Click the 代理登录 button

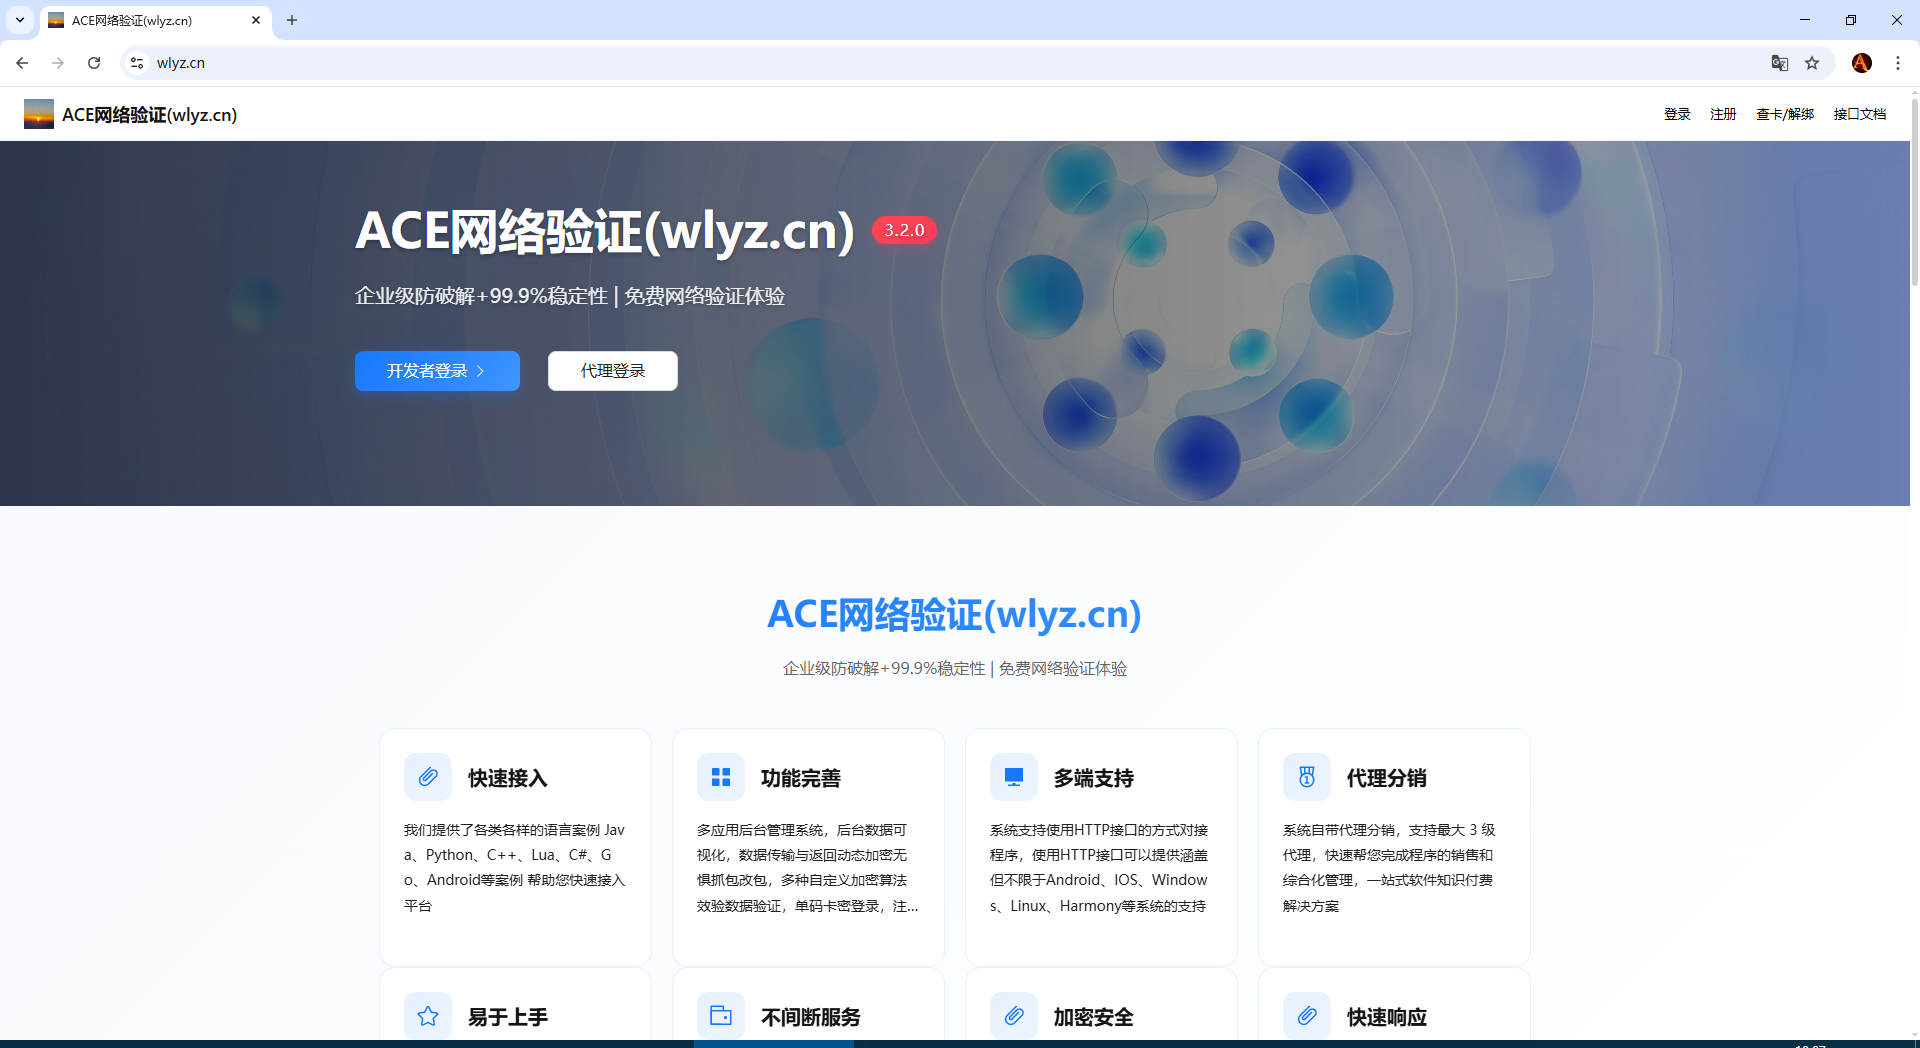[613, 371]
